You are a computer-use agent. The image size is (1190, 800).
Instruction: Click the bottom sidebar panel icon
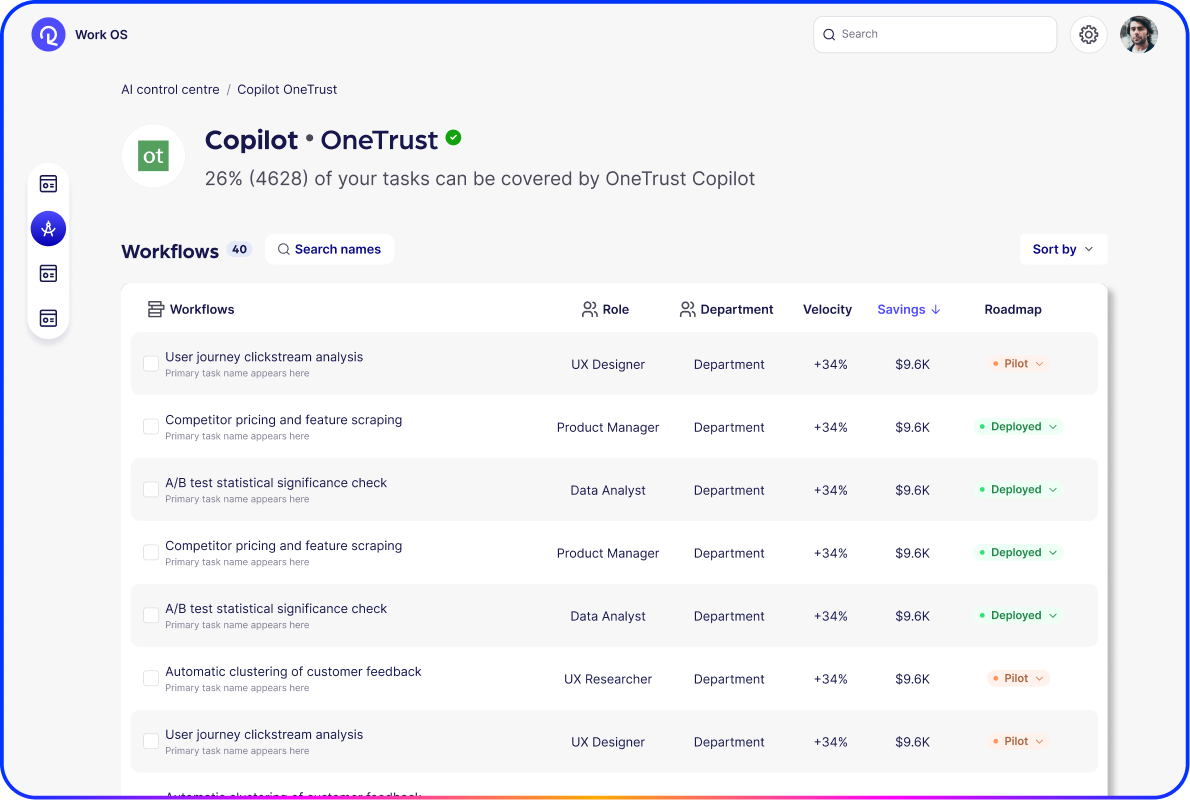(x=48, y=318)
